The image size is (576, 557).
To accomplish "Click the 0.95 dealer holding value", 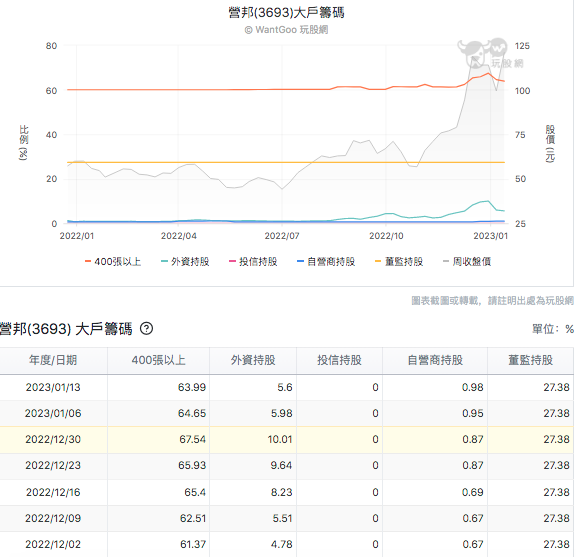I will 473,413.
